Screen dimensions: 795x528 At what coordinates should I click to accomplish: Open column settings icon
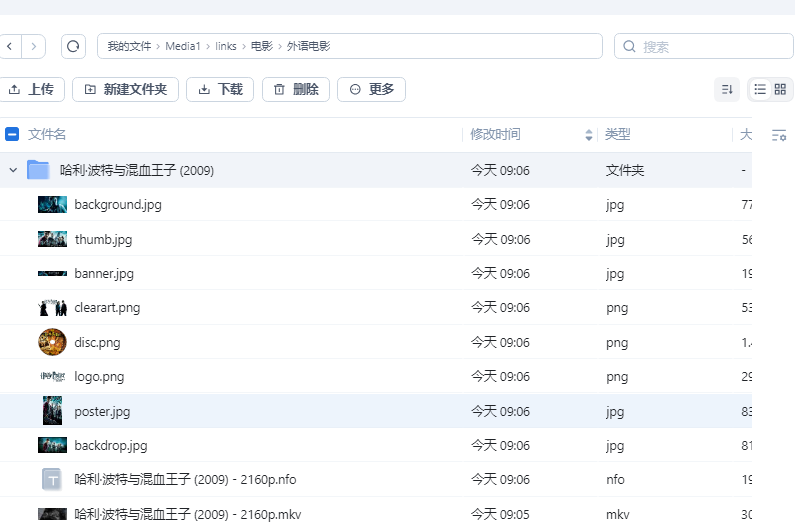coord(779,135)
